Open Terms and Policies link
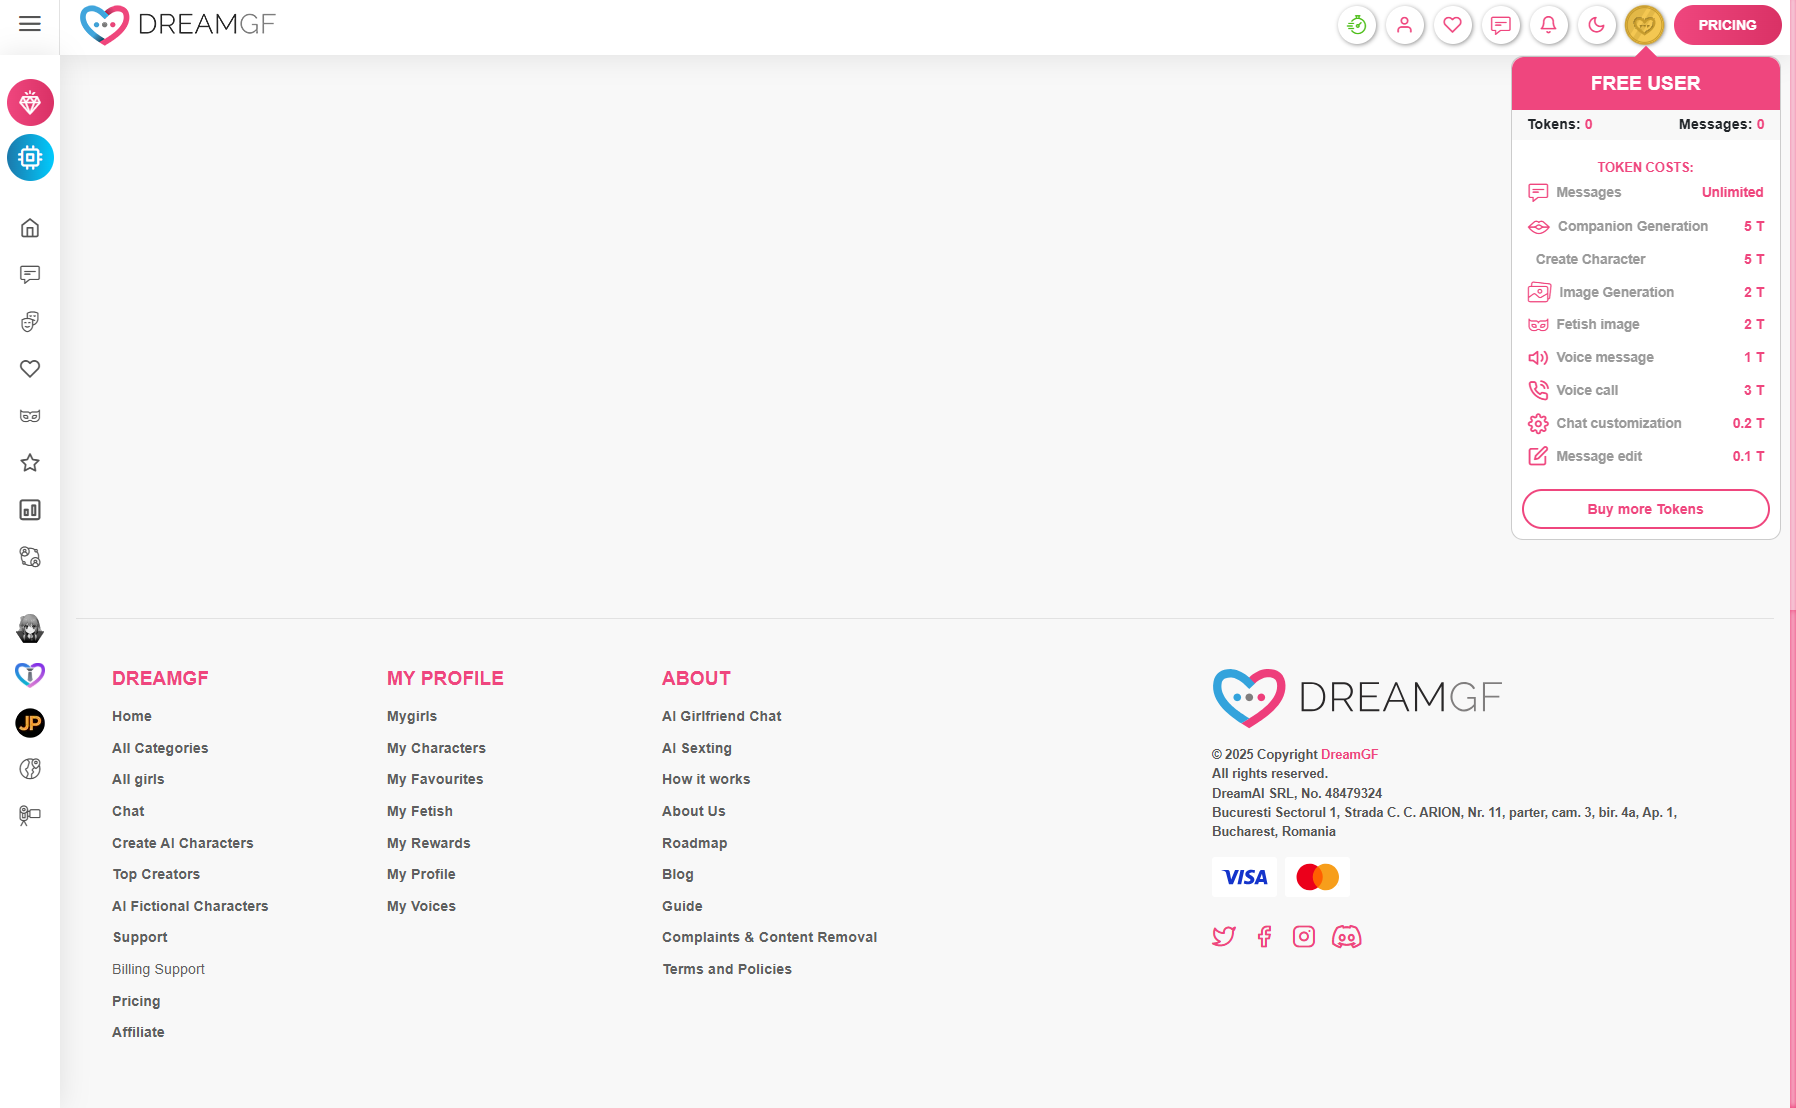The height and width of the screenshot is (1108, 1796). [x=726, y=969]
